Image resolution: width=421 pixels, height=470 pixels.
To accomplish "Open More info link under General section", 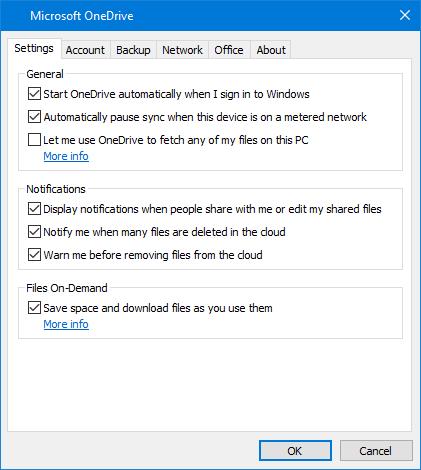I will (x=66, y=156).
